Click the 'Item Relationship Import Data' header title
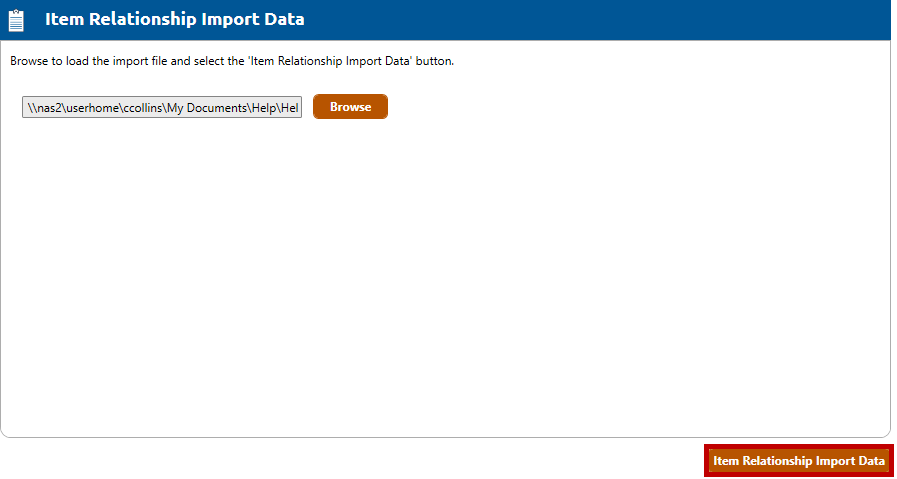This screenshot has width=897, height=479. tap(174, 19)
